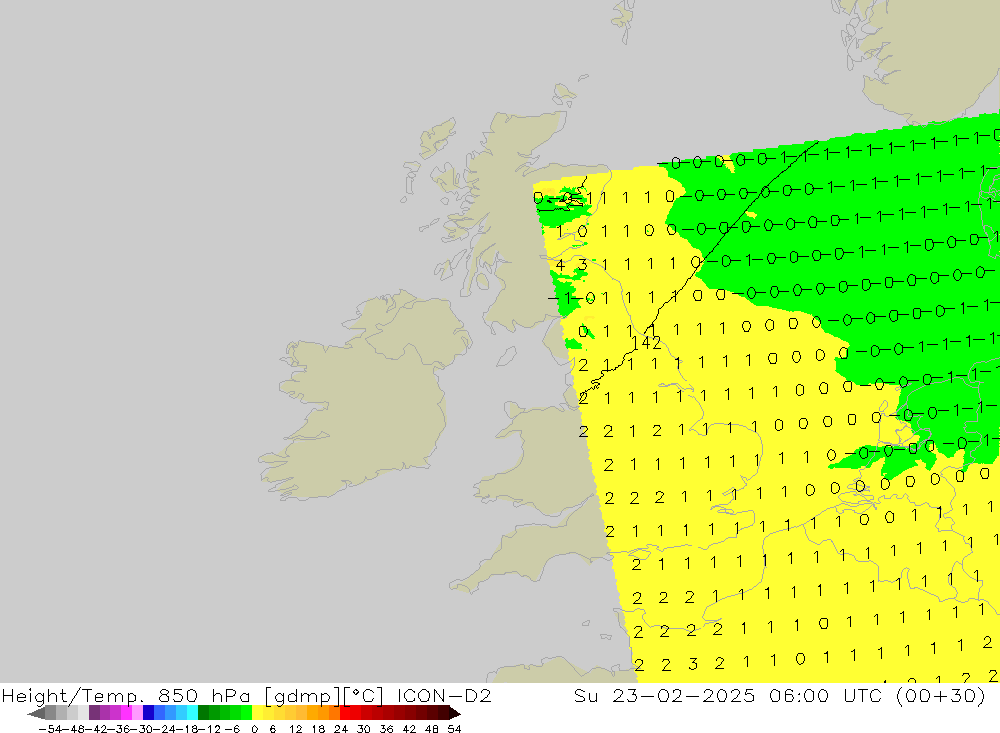
Task: Click the dark right arrow of the color scale
Action: click(454, 713)
